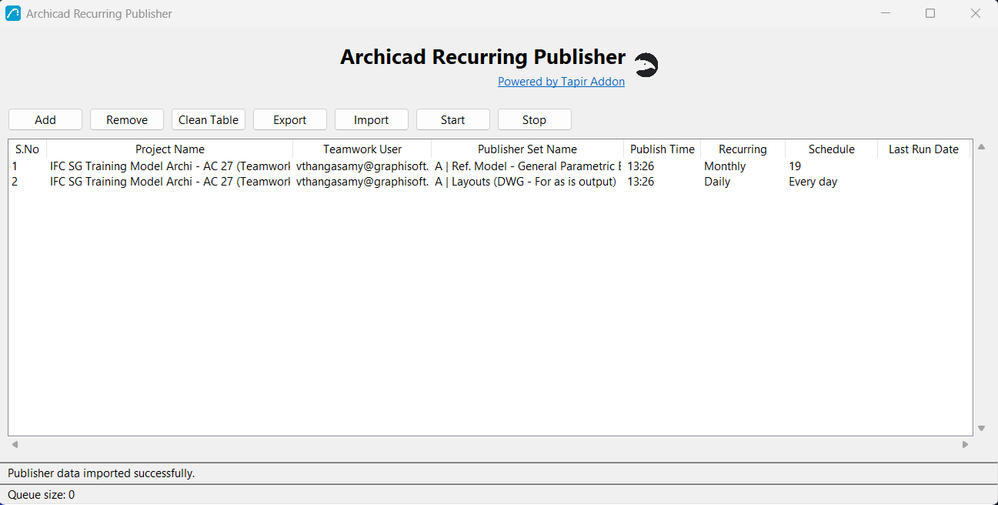Click the Archicad app icon in title bar
Image resolution: width=998 pixels, height=505 pixels.
(x=13, y=13)
